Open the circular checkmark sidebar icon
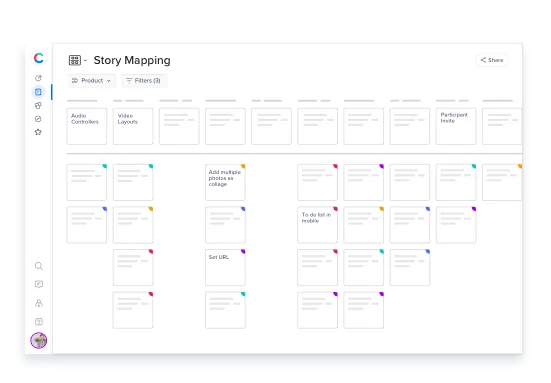Image resolution: width=551 pixels, height=383 pixels. (38, 119)
